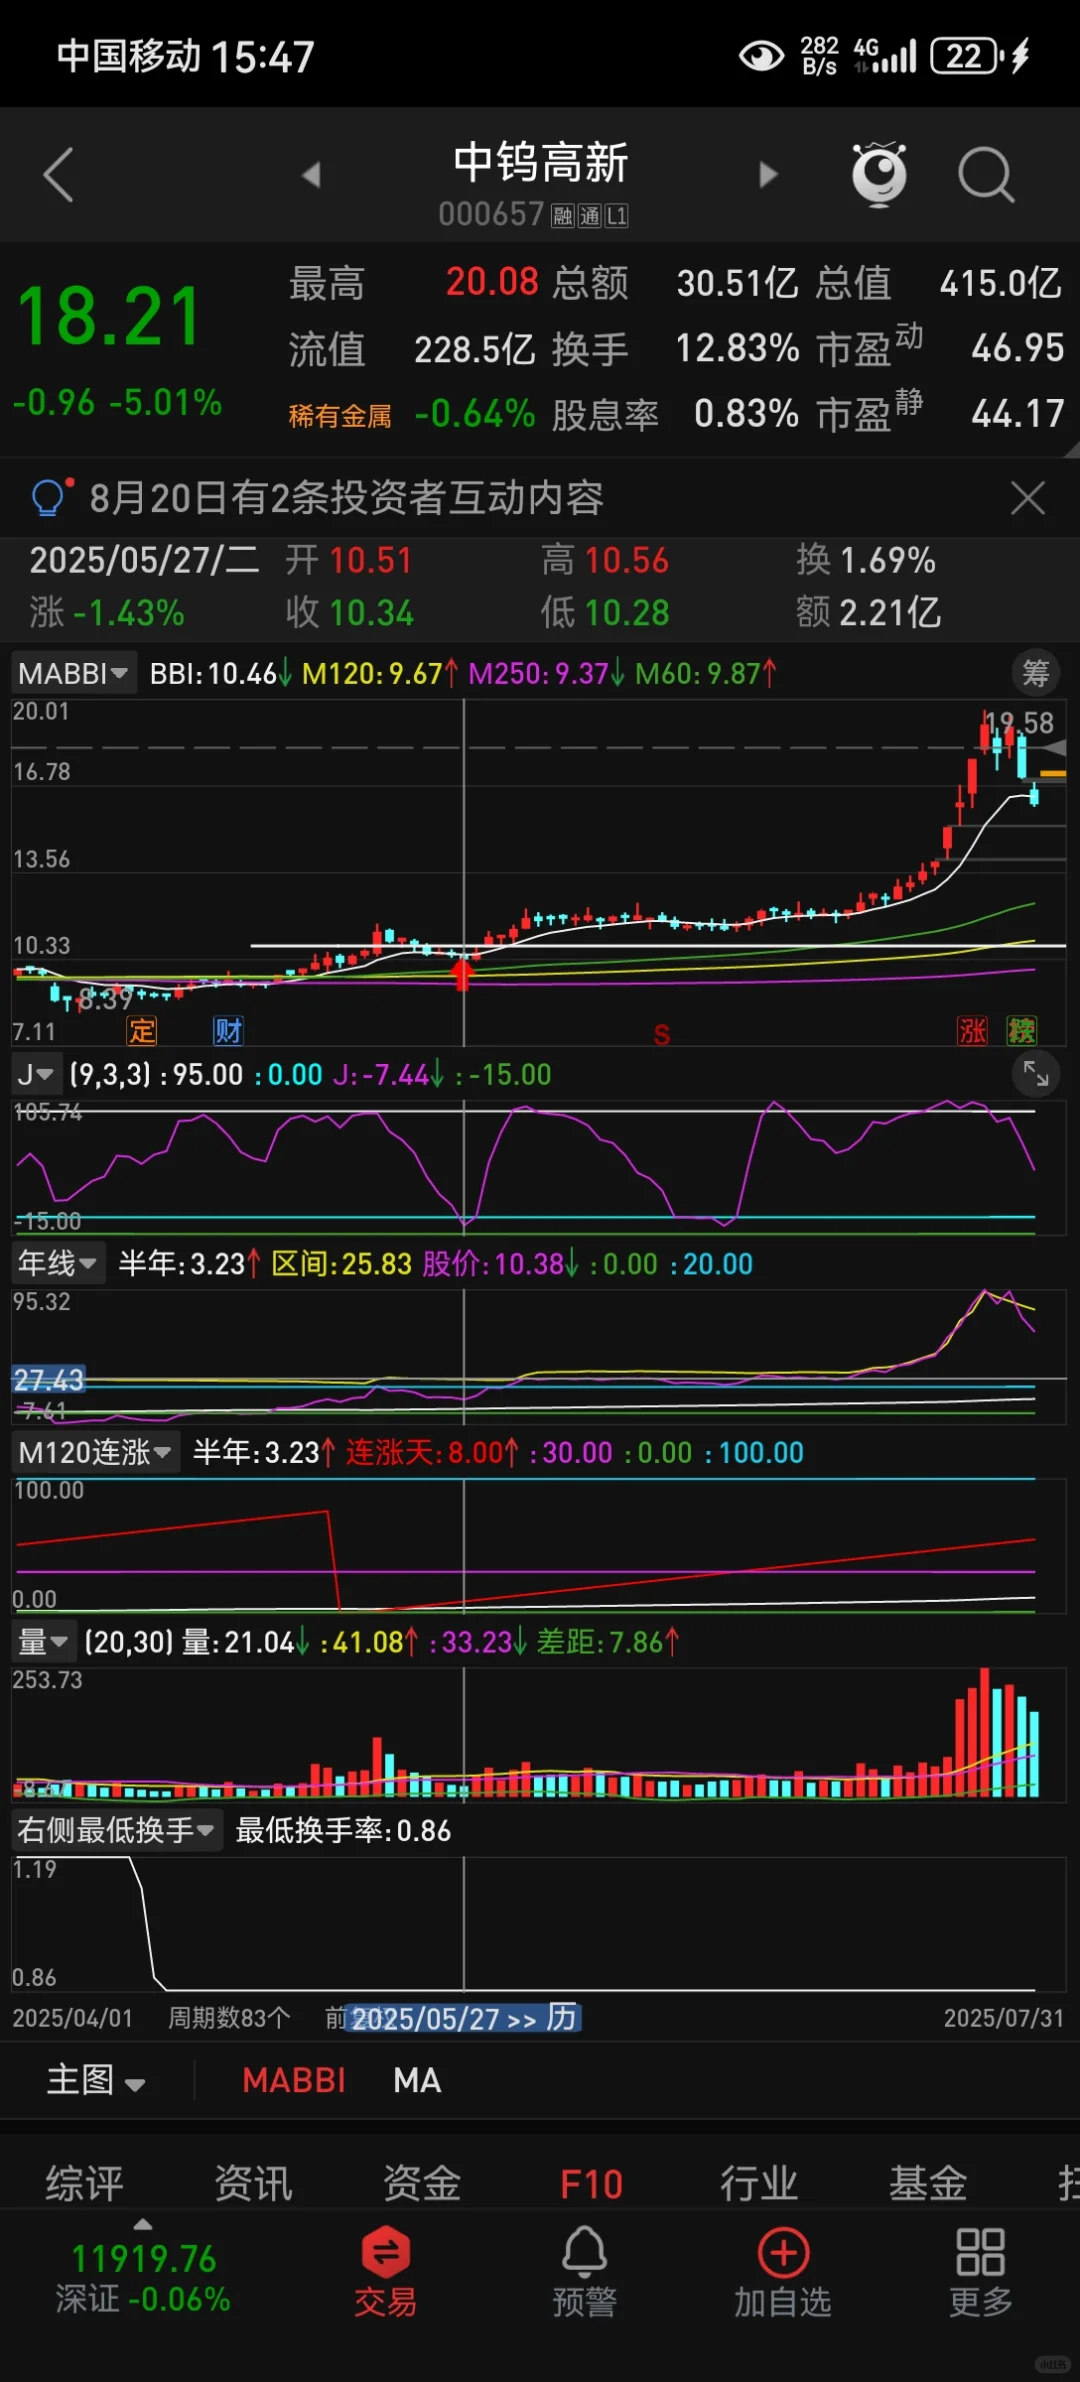Image resolution: width=1080 pixels, height=2382 pixels.
Task: Open the M120连涨 indicator dropdown
Action: click(x=95, y=1452)
